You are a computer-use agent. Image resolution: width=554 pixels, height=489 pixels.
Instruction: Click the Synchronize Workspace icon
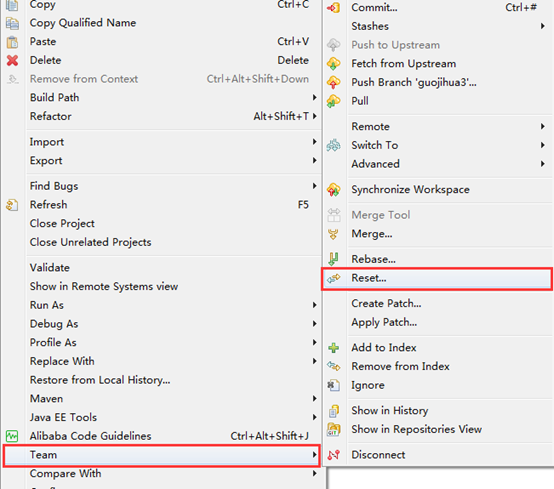(x=334, y=190)
